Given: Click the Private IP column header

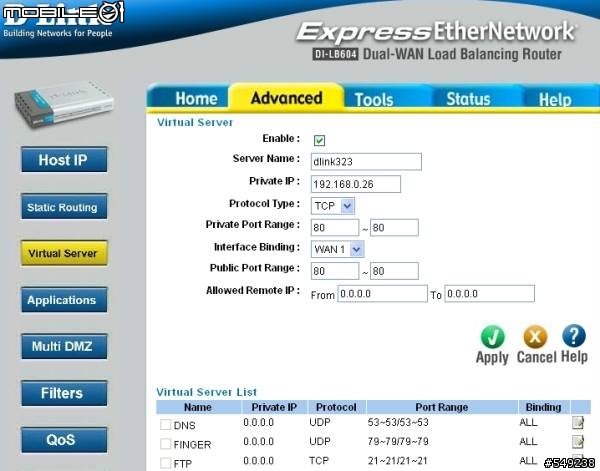Looking at the screenshot, I should click(274, 407).
